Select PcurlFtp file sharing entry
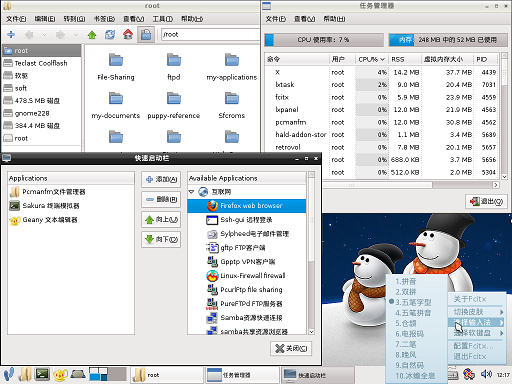Viewport: 512px width, 384px height. (x=247, y=290)
